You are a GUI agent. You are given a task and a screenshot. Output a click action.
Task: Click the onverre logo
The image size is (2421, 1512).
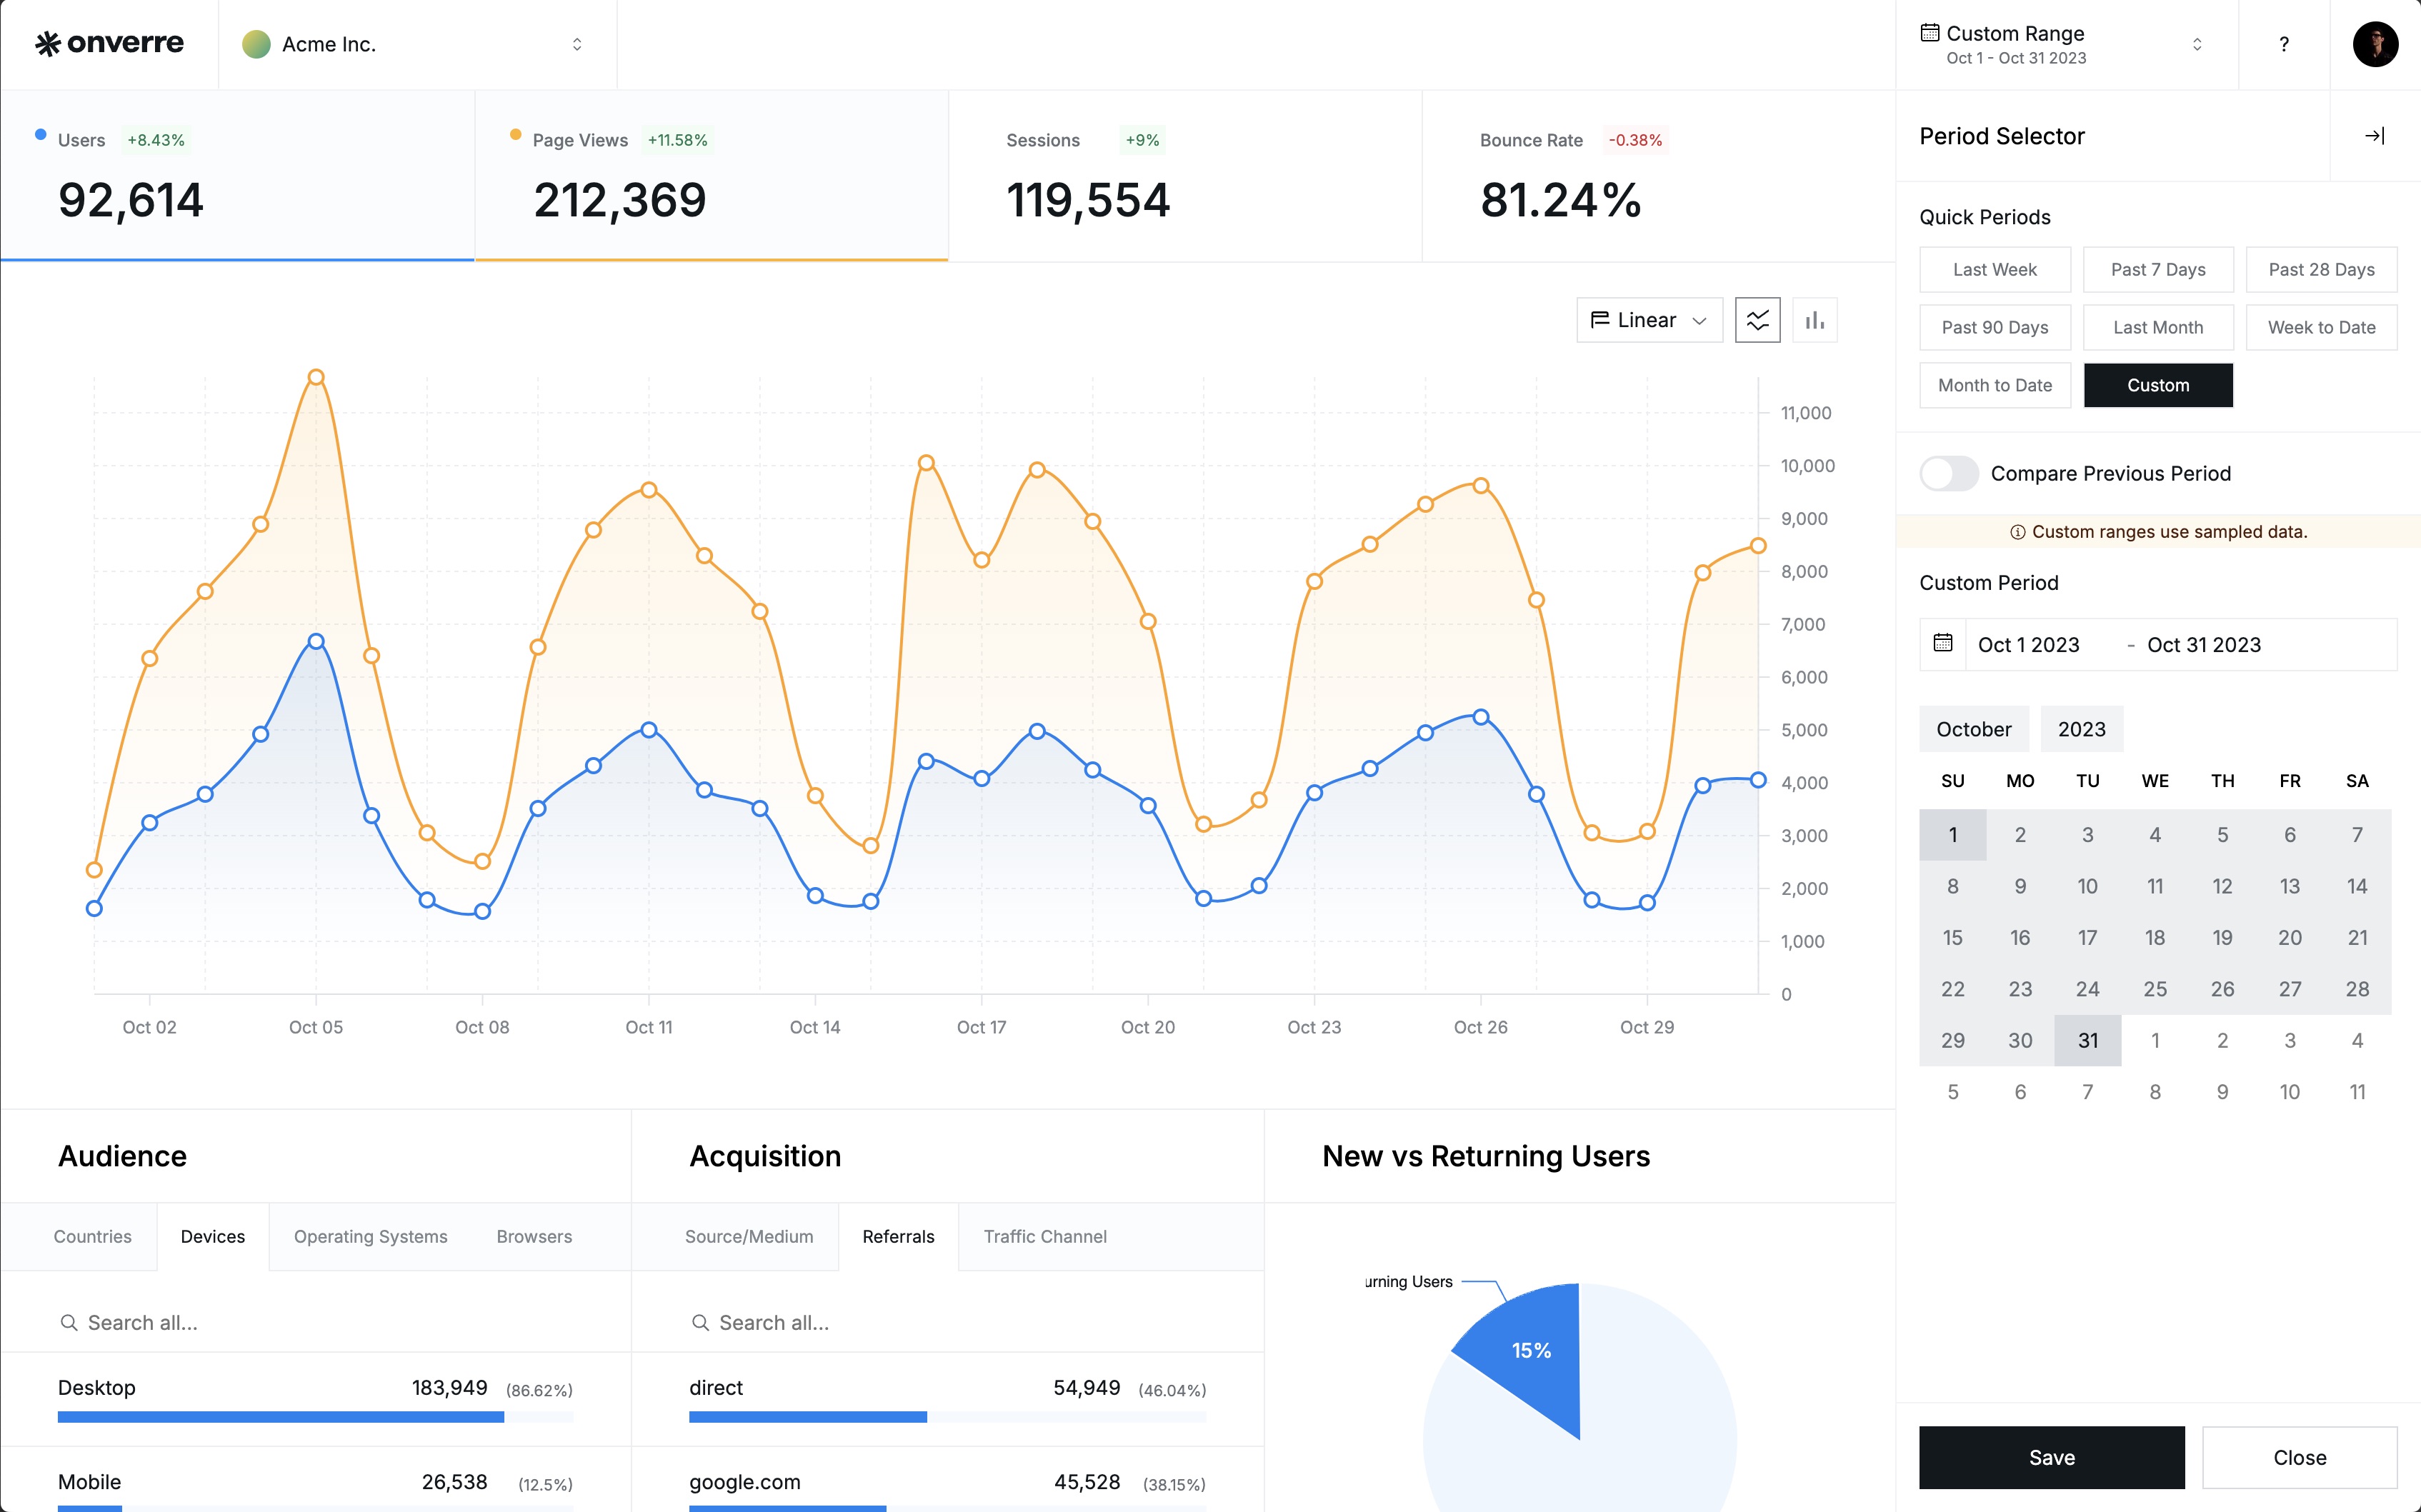[109, 44]
